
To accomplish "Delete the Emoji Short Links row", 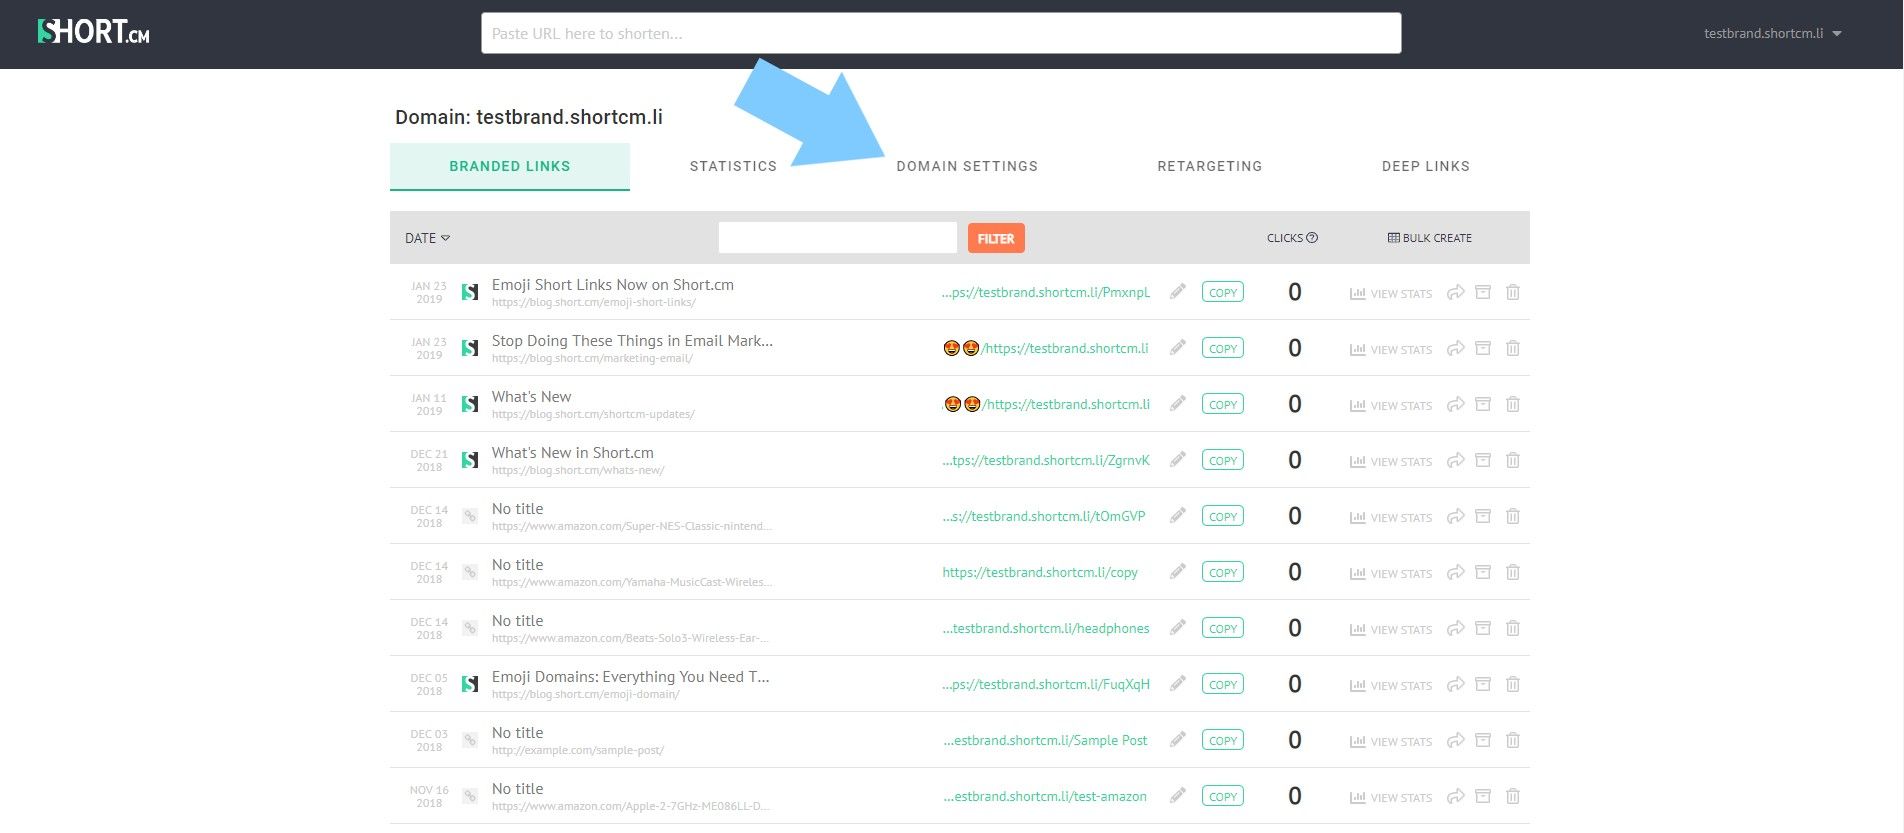I will [1513, 292].
